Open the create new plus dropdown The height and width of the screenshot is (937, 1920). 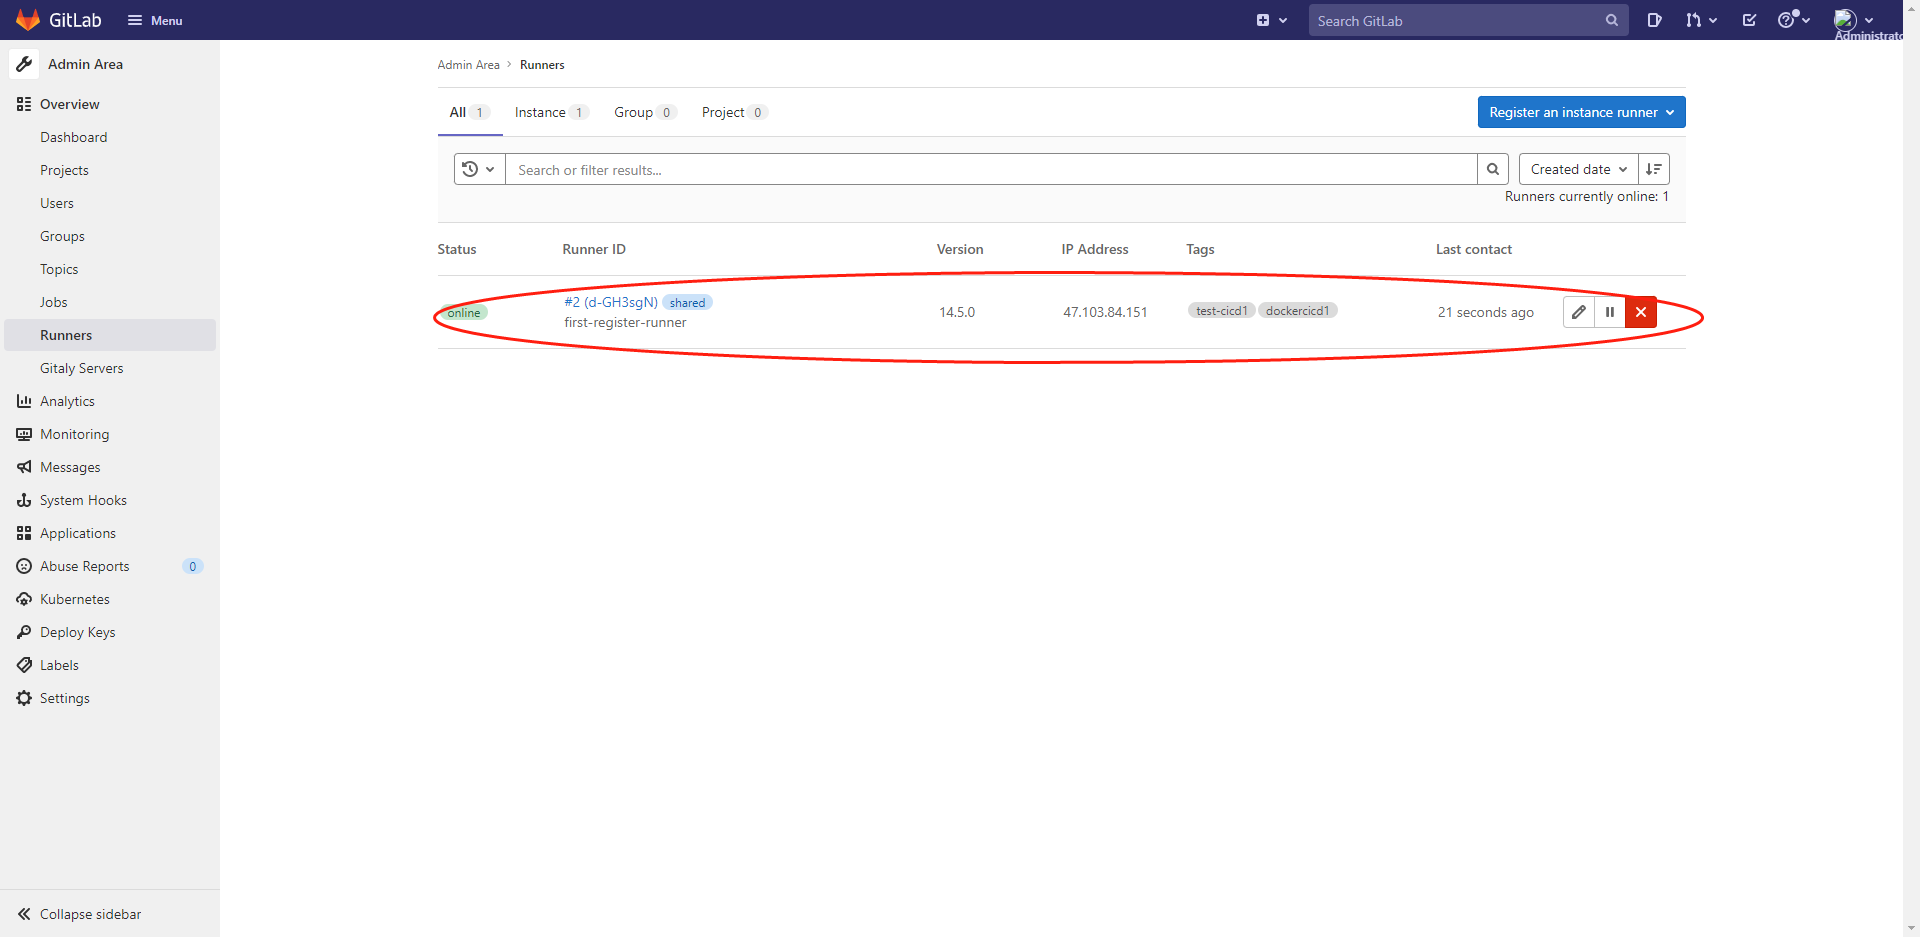[1272, 20]
